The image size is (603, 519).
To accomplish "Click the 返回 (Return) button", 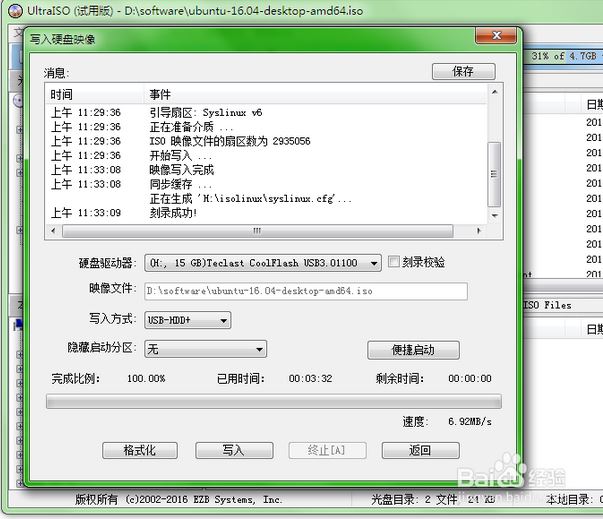I will coord(420,450).
